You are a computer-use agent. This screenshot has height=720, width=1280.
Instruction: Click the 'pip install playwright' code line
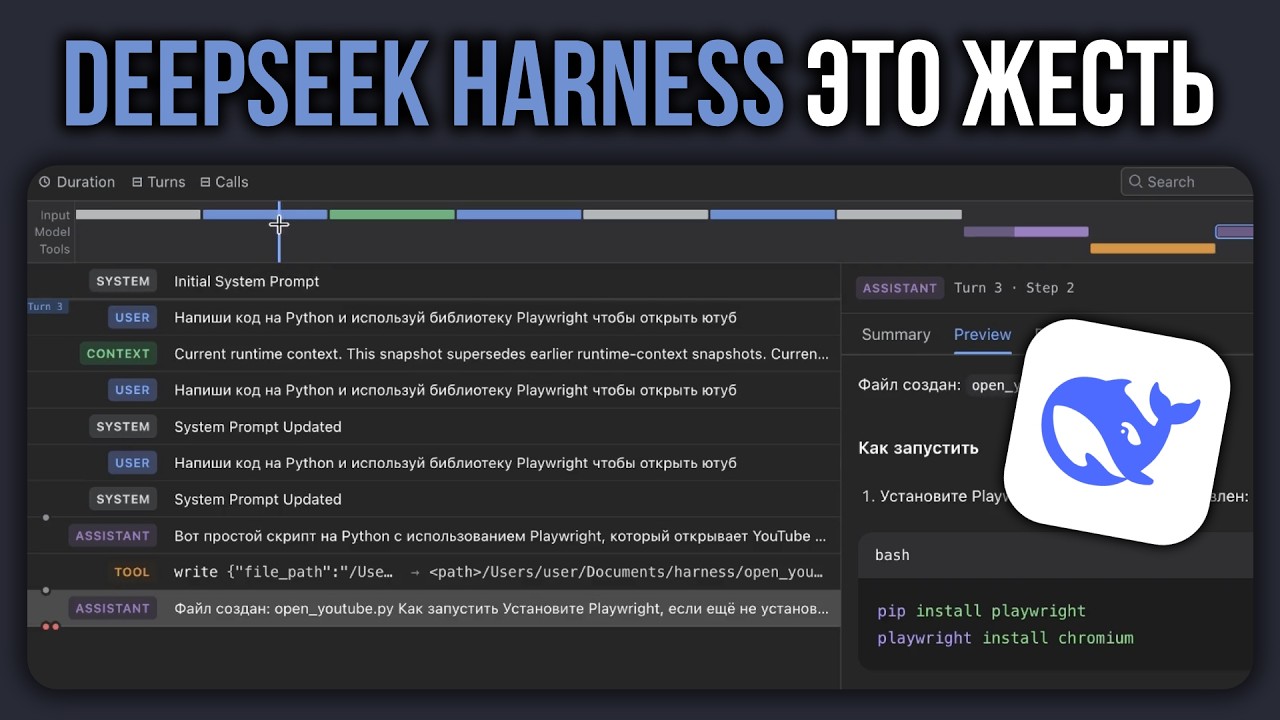(x=981, y=611)
